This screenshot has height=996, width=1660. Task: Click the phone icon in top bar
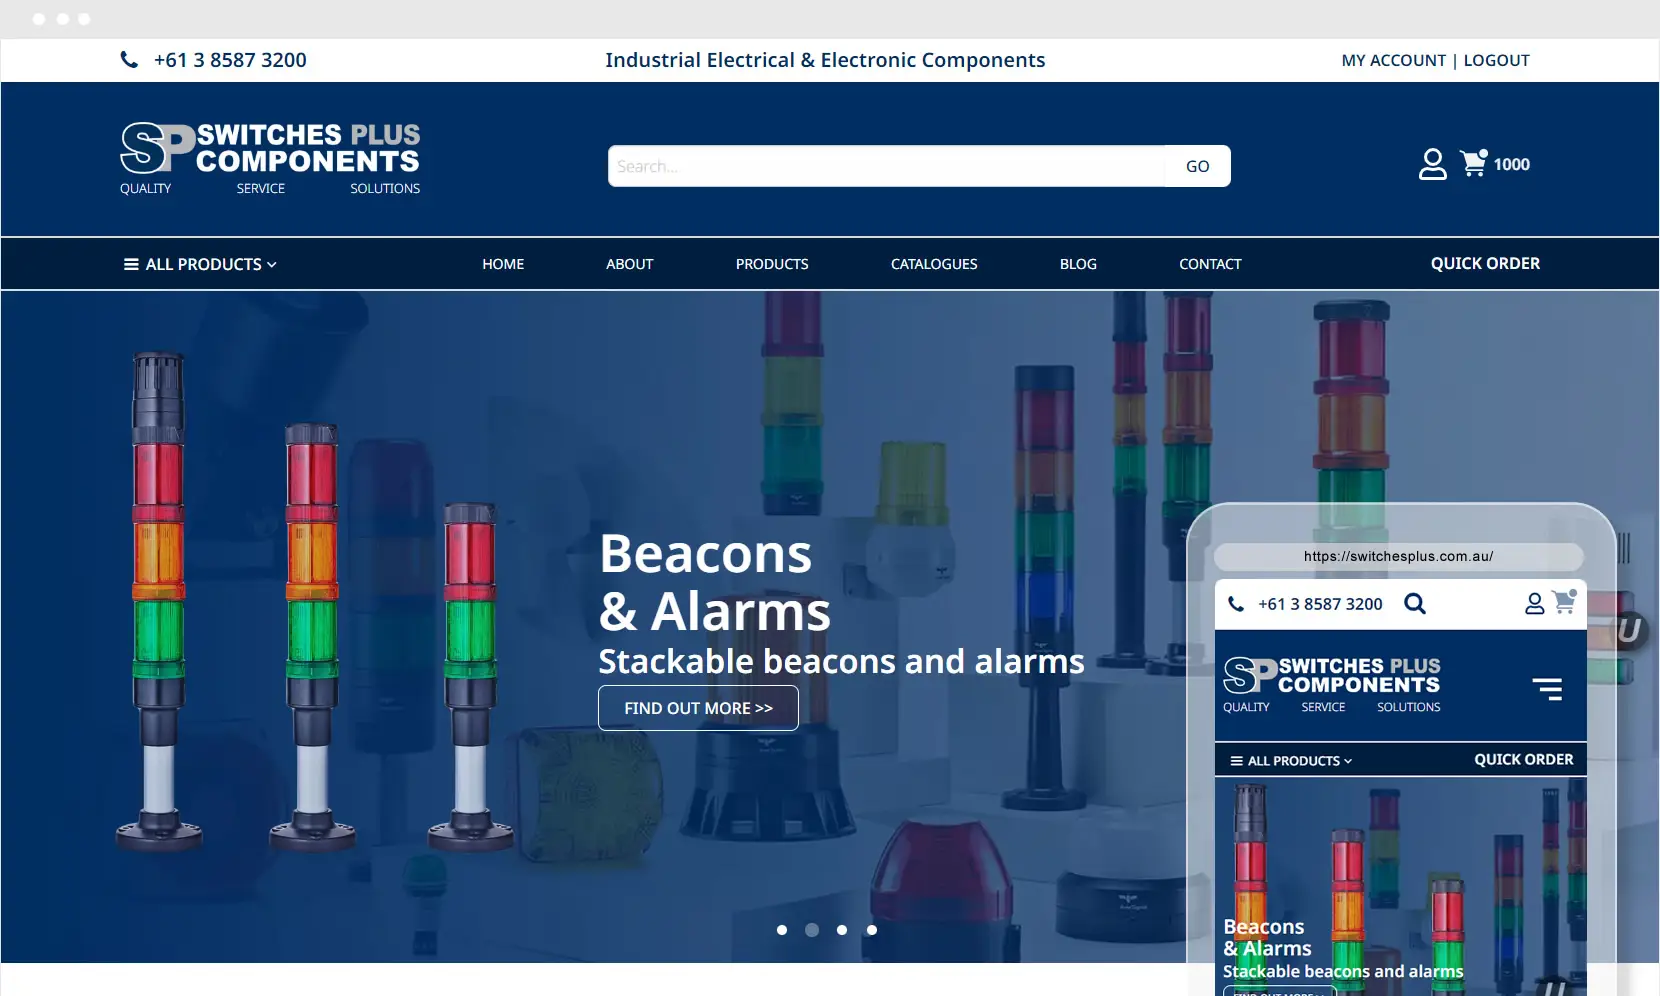coord(129,60)
